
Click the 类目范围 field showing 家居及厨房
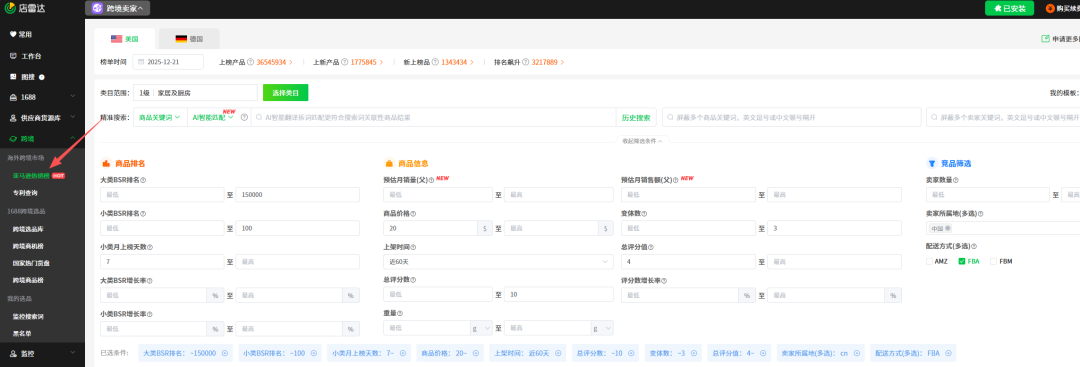(196, 92)
